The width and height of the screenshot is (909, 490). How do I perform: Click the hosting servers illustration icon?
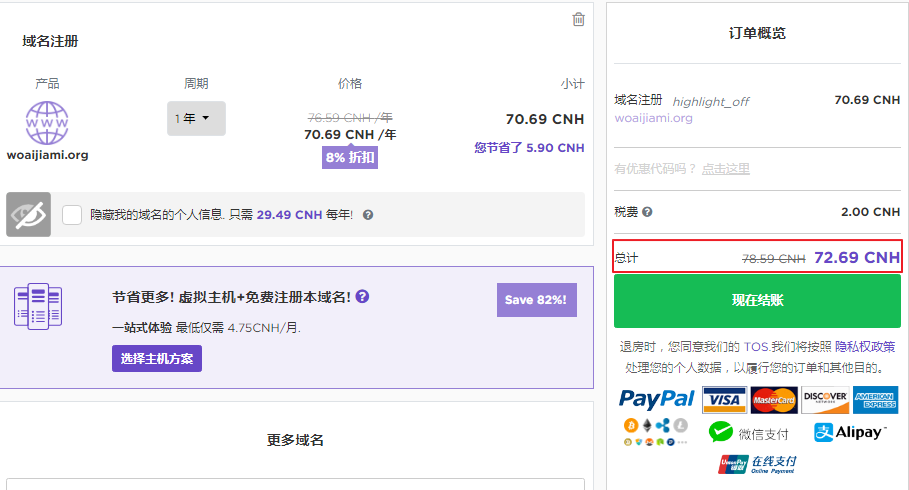coord(38,306)
